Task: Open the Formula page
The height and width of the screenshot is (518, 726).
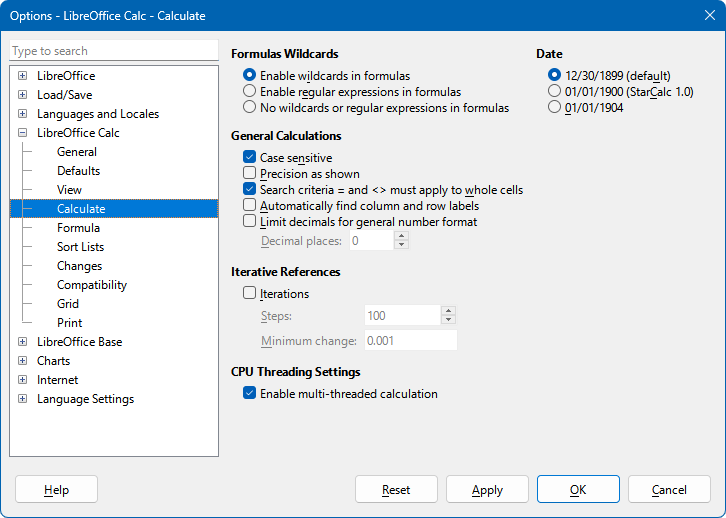Action: click(x=78, y=228)
